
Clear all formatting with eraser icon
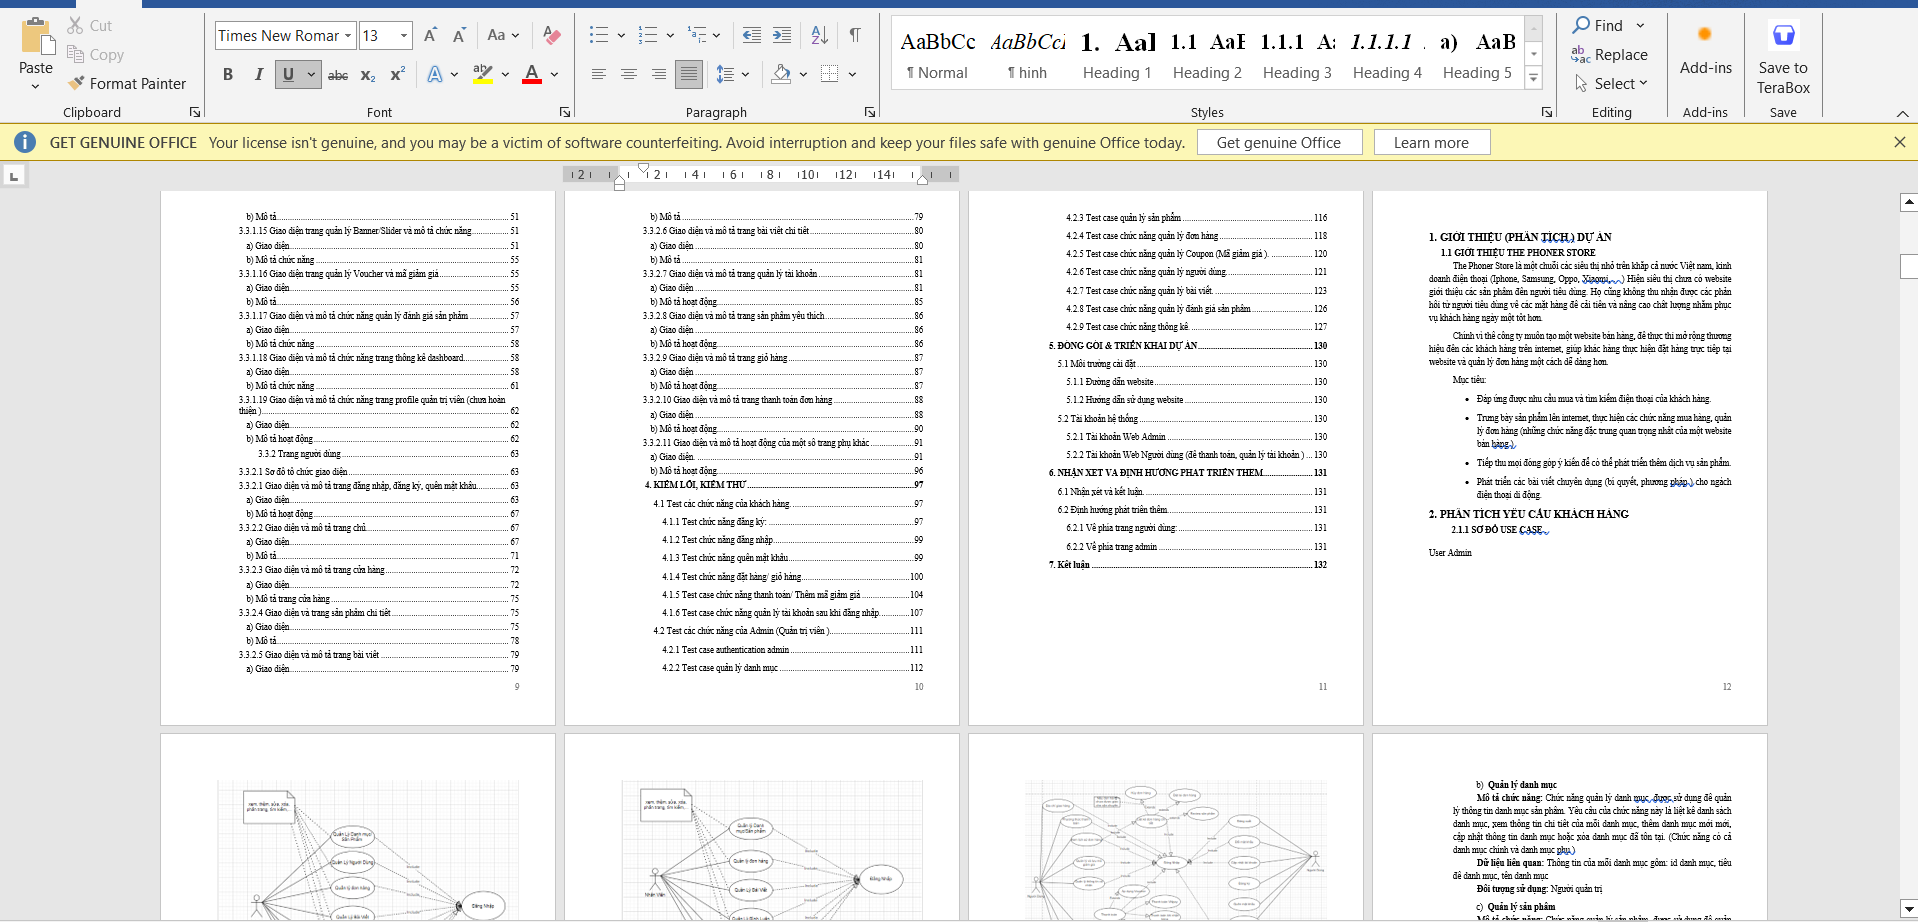551,35
